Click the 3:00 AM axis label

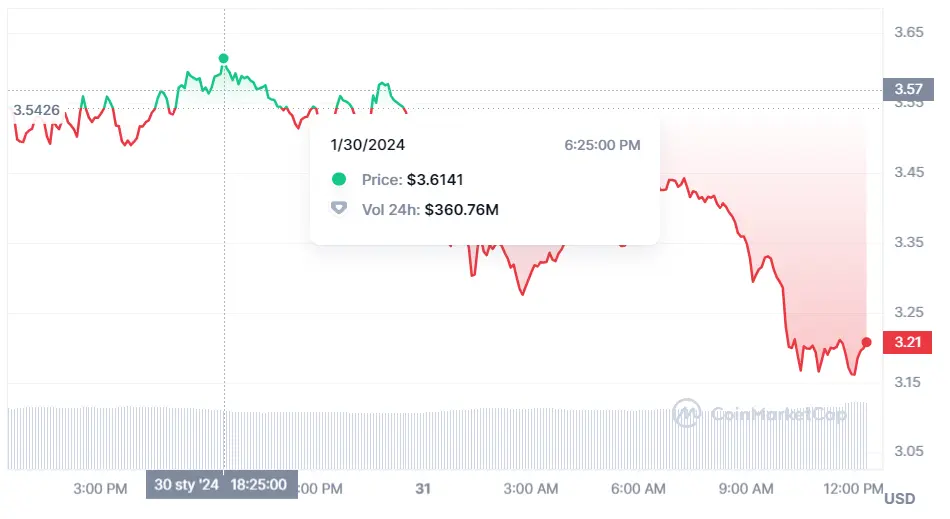[531, 489]
